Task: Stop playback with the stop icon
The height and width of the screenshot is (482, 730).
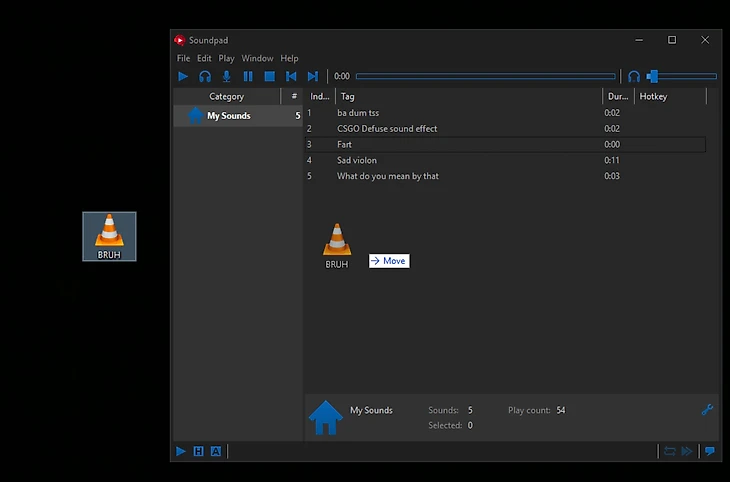Action: pyautogui.click(x=269, y=76)
